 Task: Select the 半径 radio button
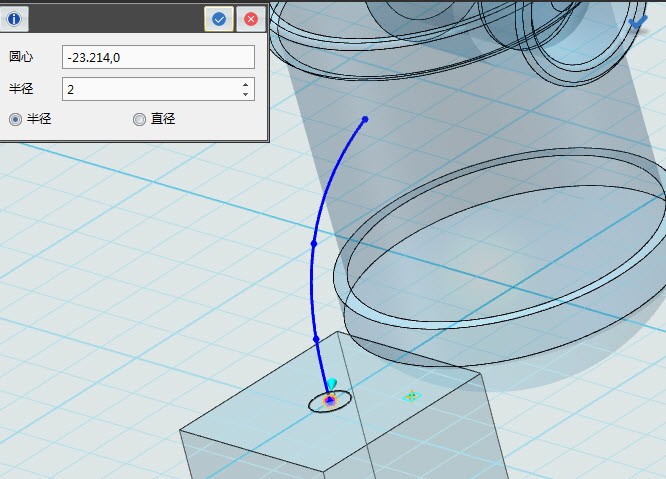pos(15,119)
